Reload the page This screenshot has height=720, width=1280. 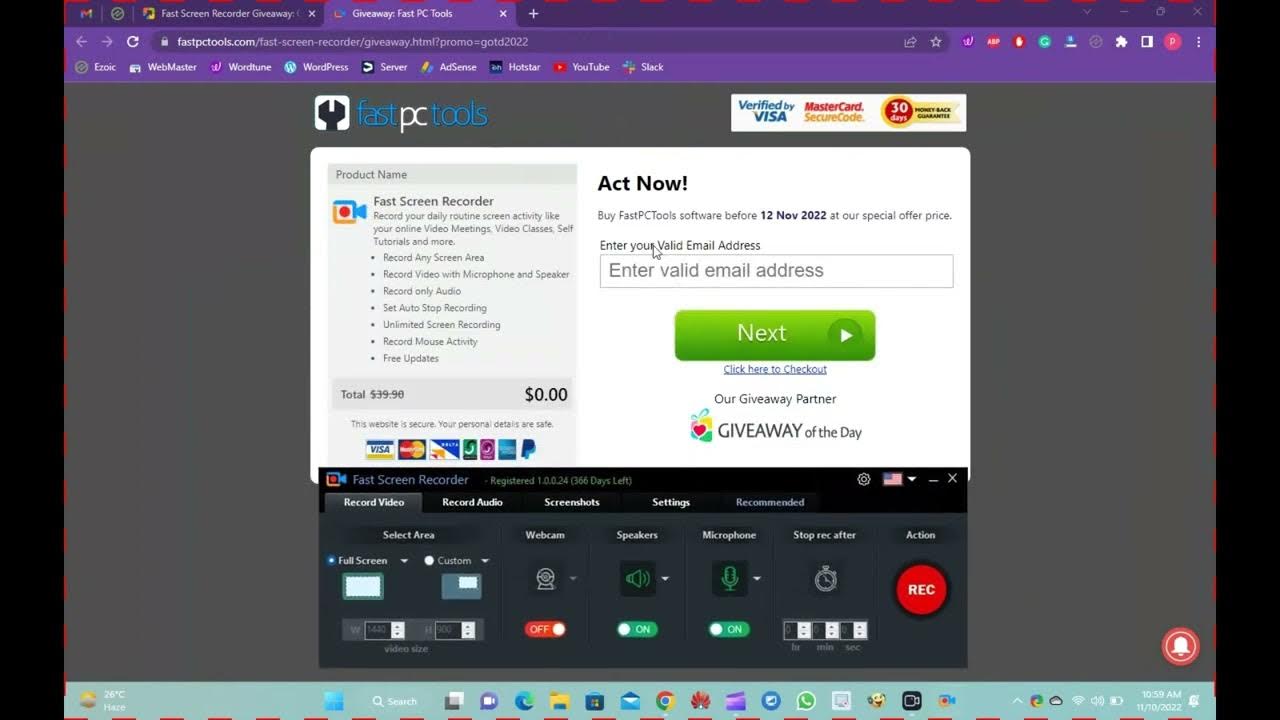(x=132, y=42)
